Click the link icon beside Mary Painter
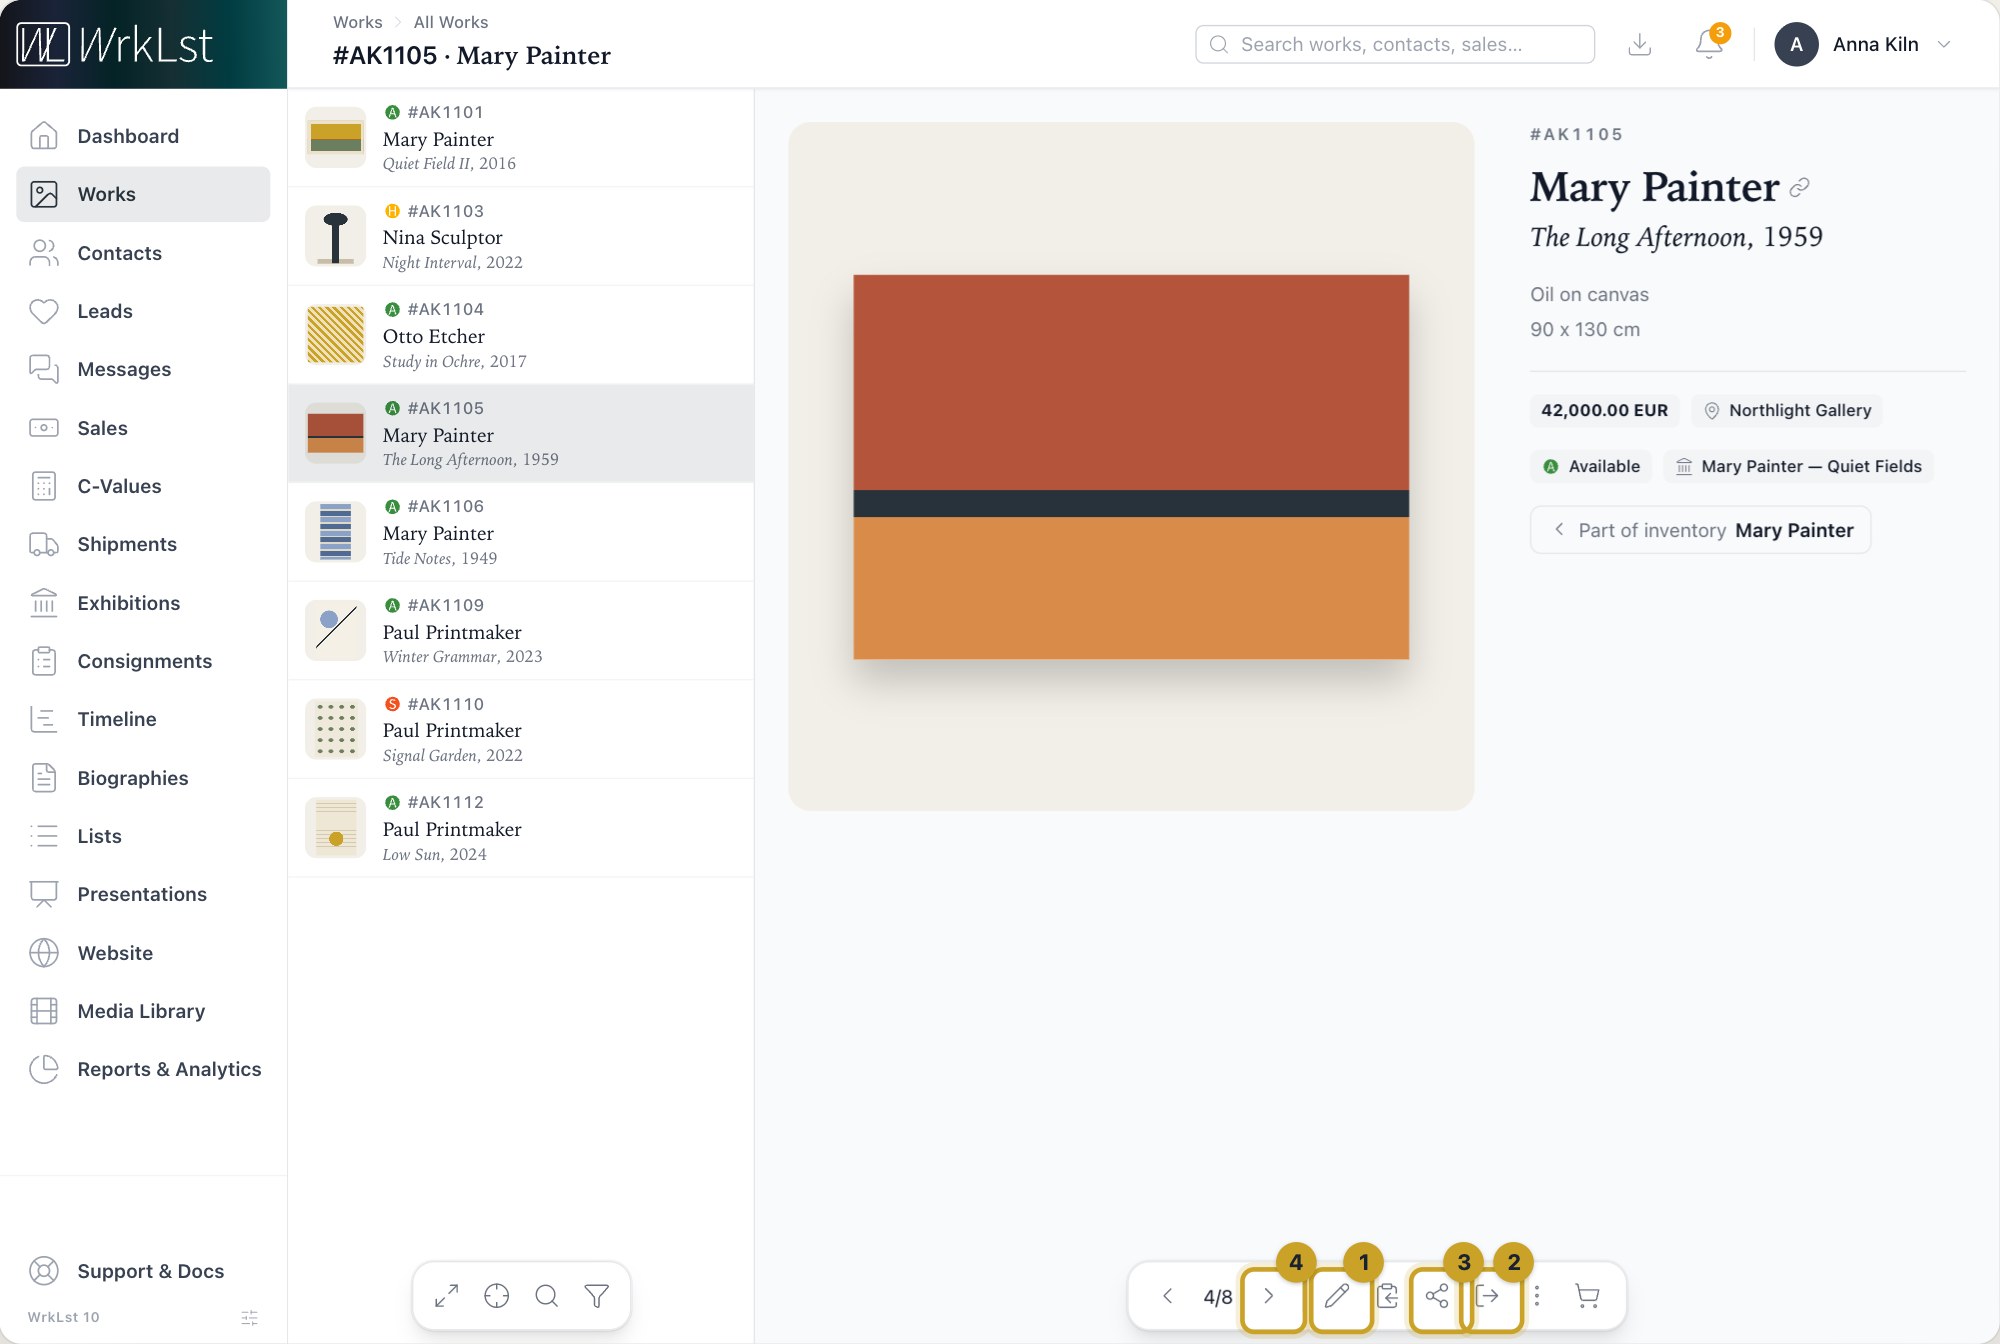Image resolution: width=2000 pixels, height=1344 pixels. [1800, 187]
